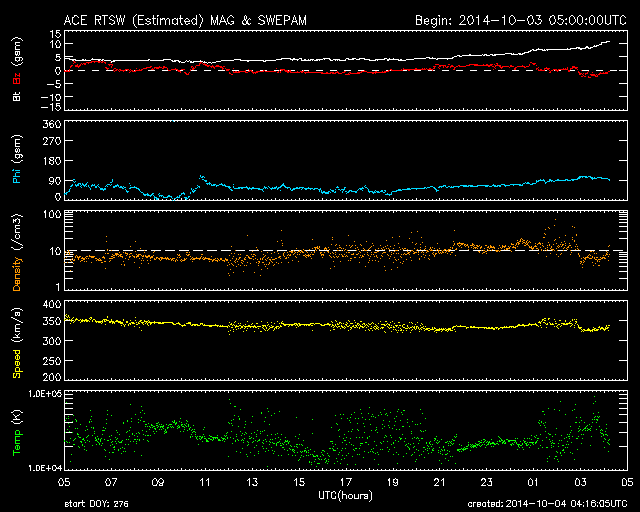Screen dimensions: 640x512
Task: Click the 13 hour tick label
Action: [252, 483]
